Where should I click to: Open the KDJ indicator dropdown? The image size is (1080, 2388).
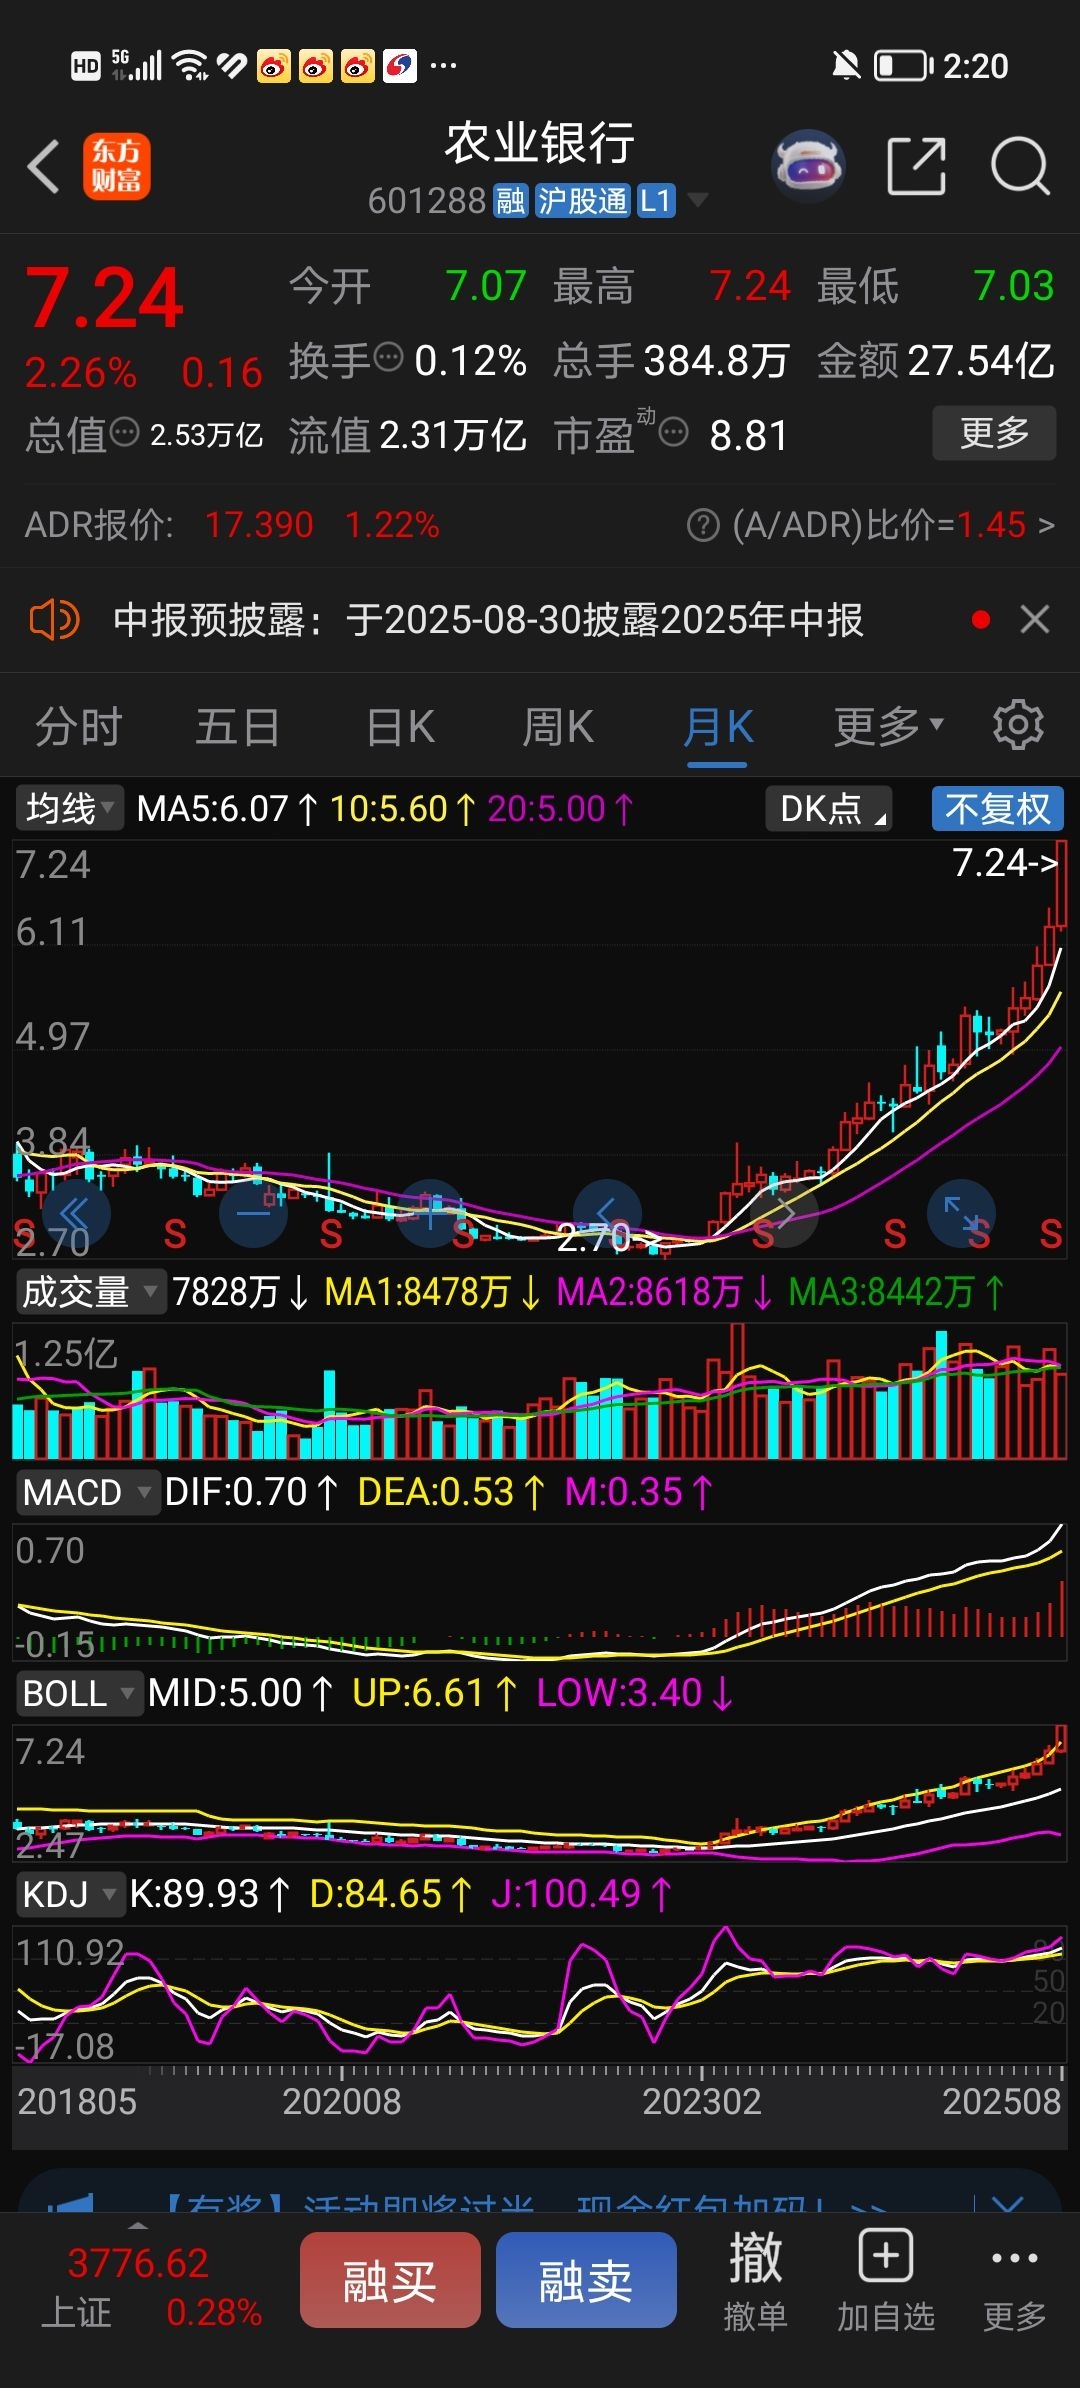70,1894
